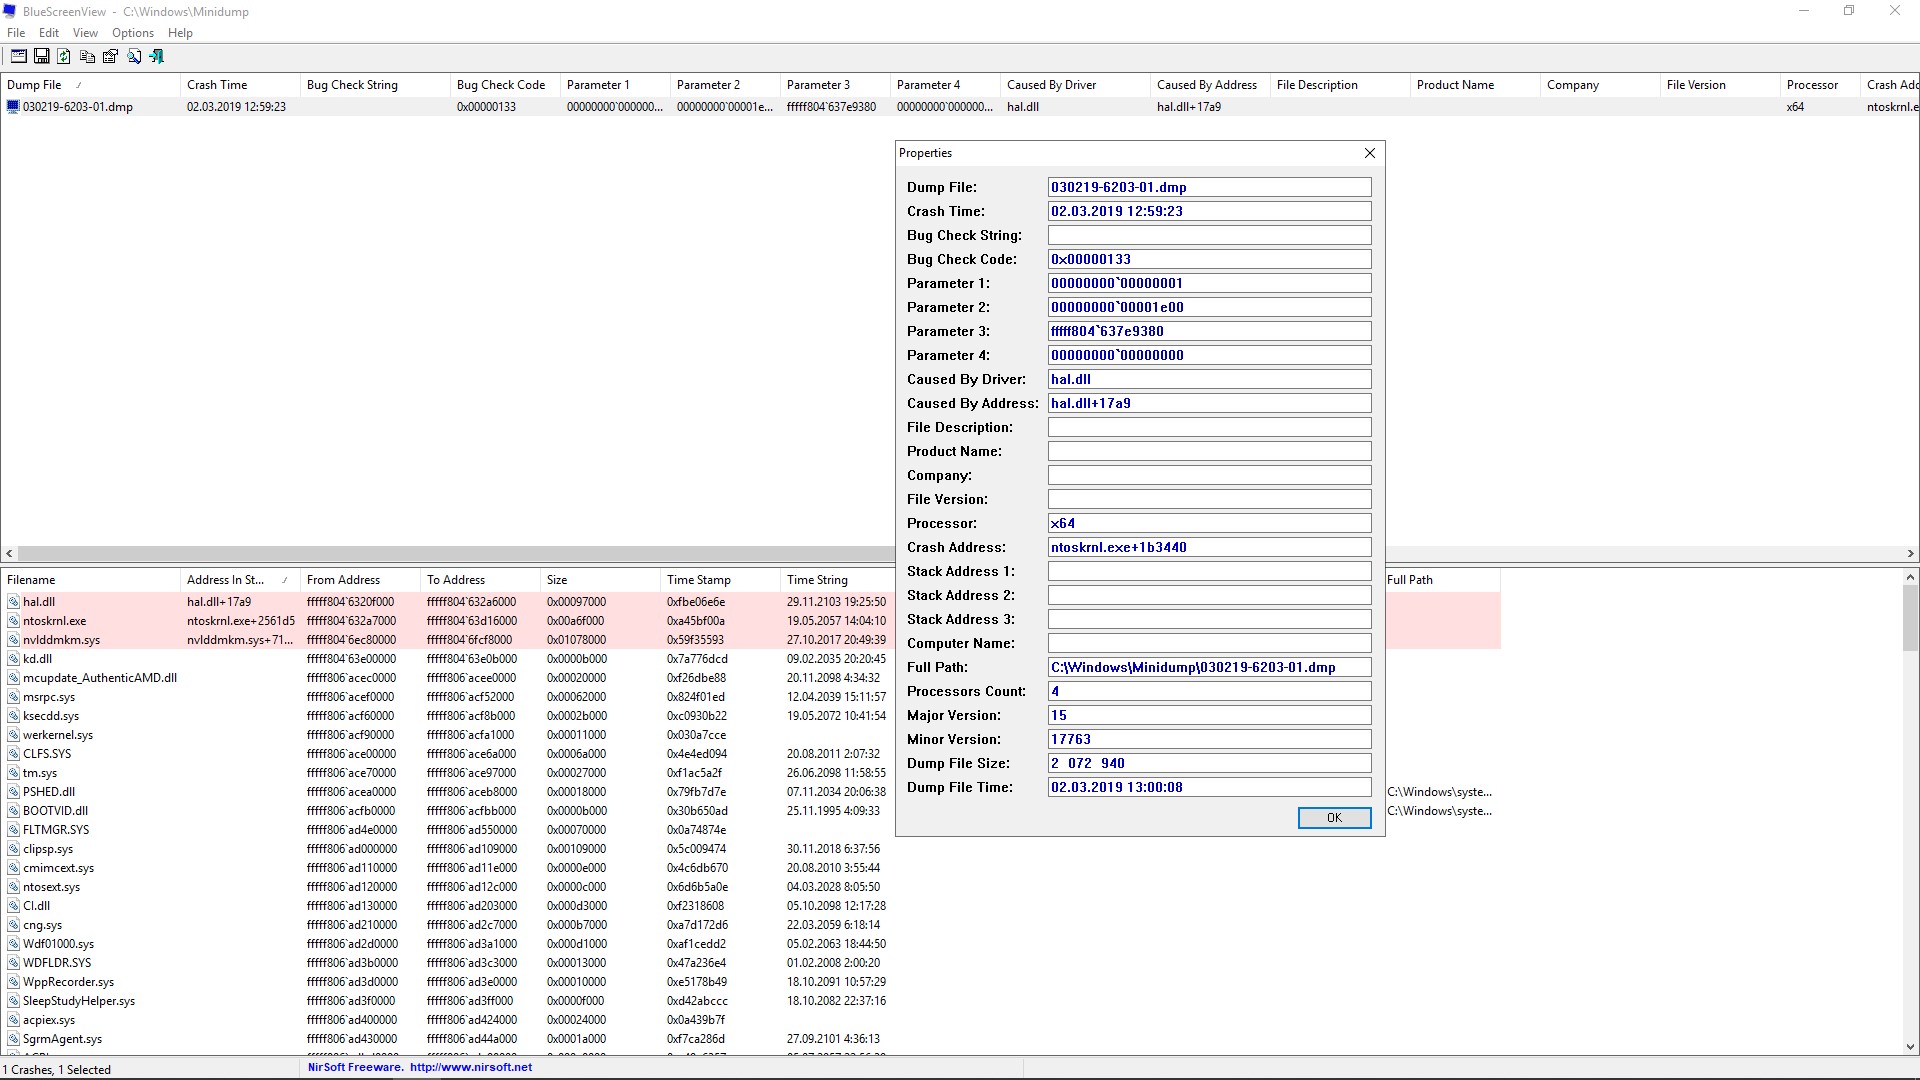
Task: Click the Save (floppy disk) toolbar icon
Action: tap(41, 57)
